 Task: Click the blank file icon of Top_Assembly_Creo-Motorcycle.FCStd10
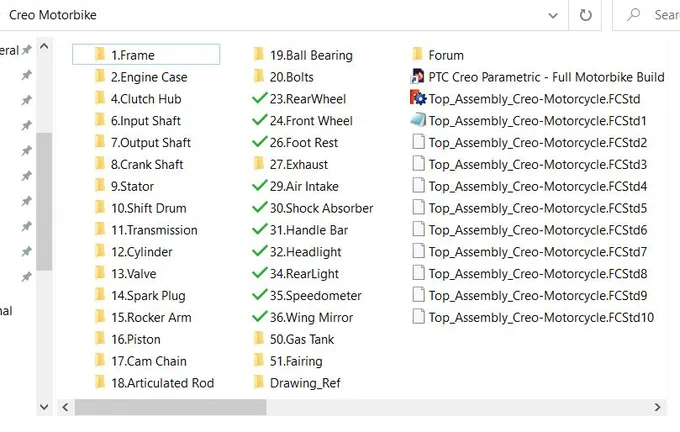pos(418,316)
